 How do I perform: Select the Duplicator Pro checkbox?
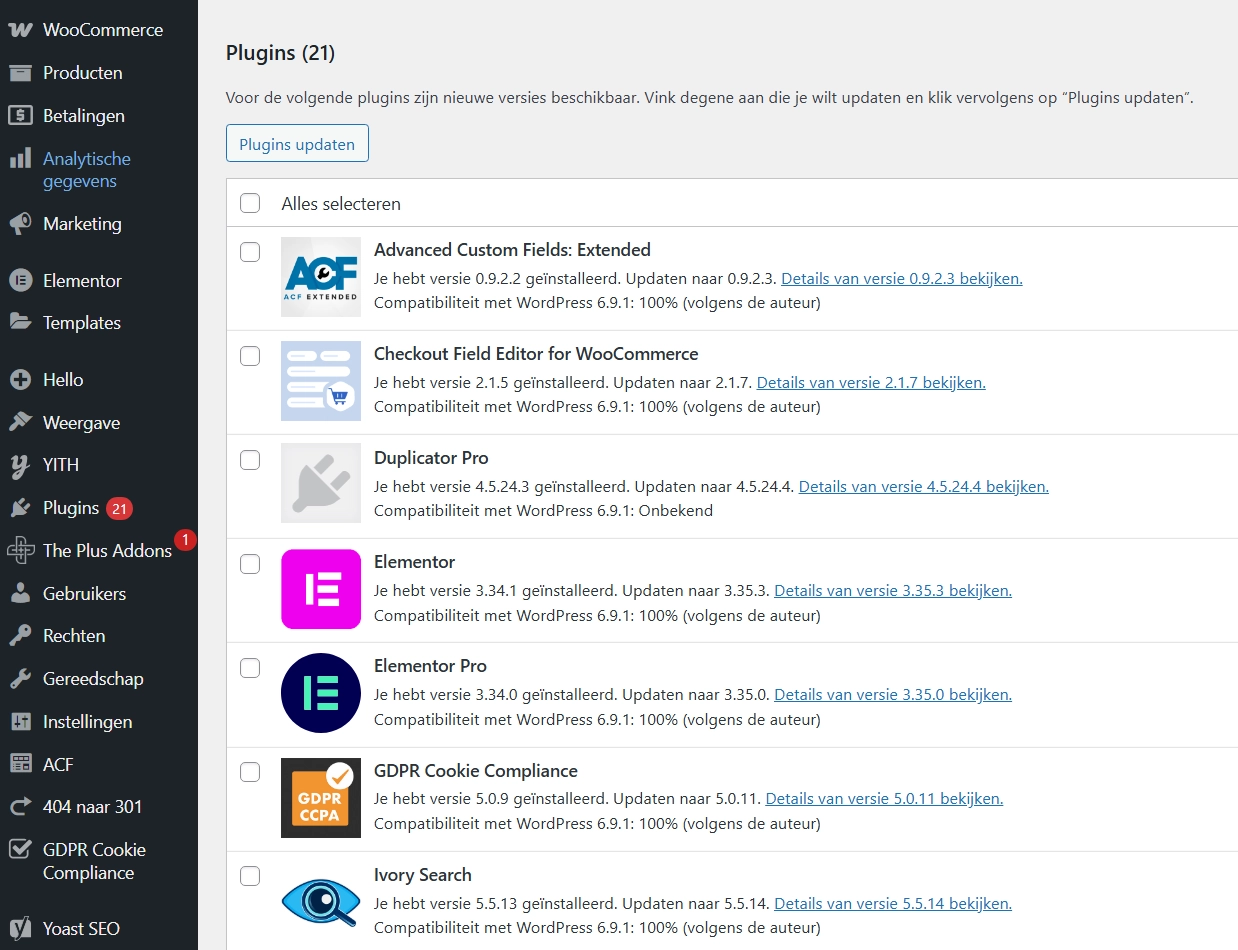pos(250,460)
